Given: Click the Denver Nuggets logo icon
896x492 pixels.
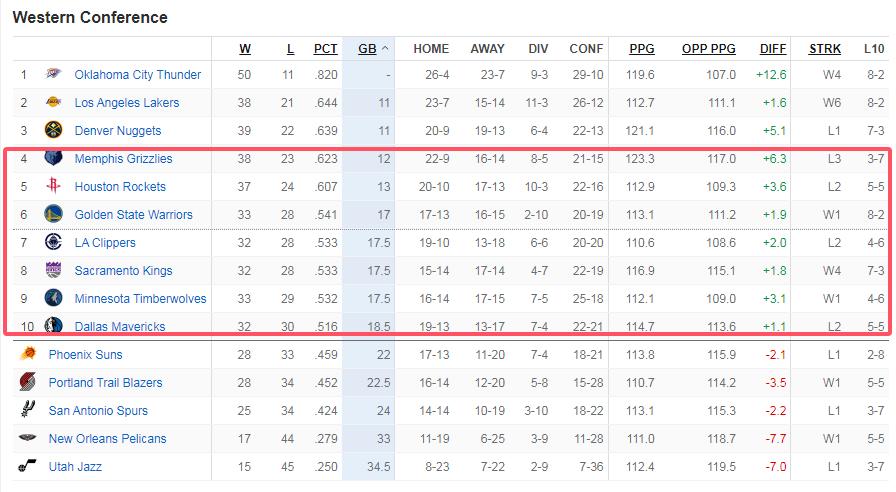Looking at the screenshot, I should coord(54,131).
